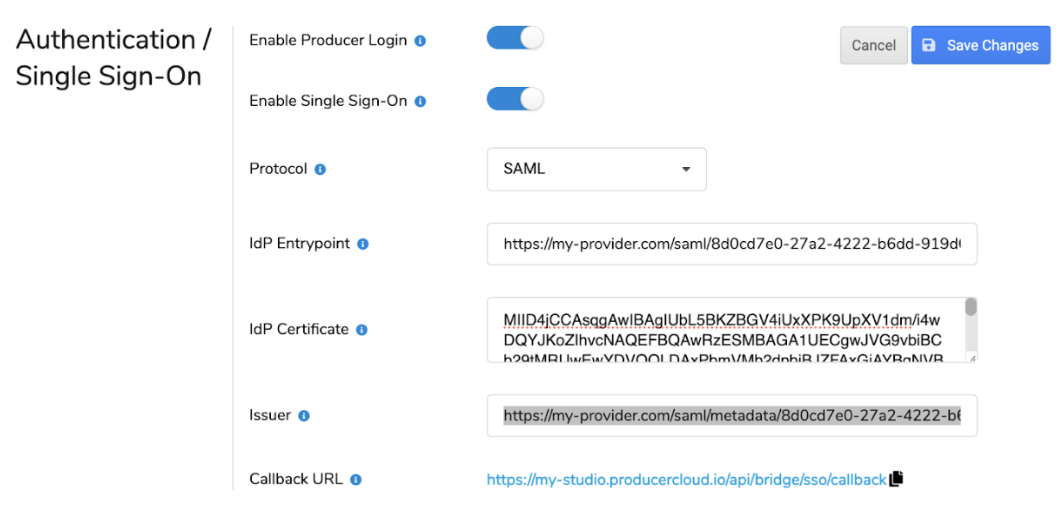Viewport: 1059px width, 525px height.
Task: Click the Cancel button
Action: (x=874, y=45)
